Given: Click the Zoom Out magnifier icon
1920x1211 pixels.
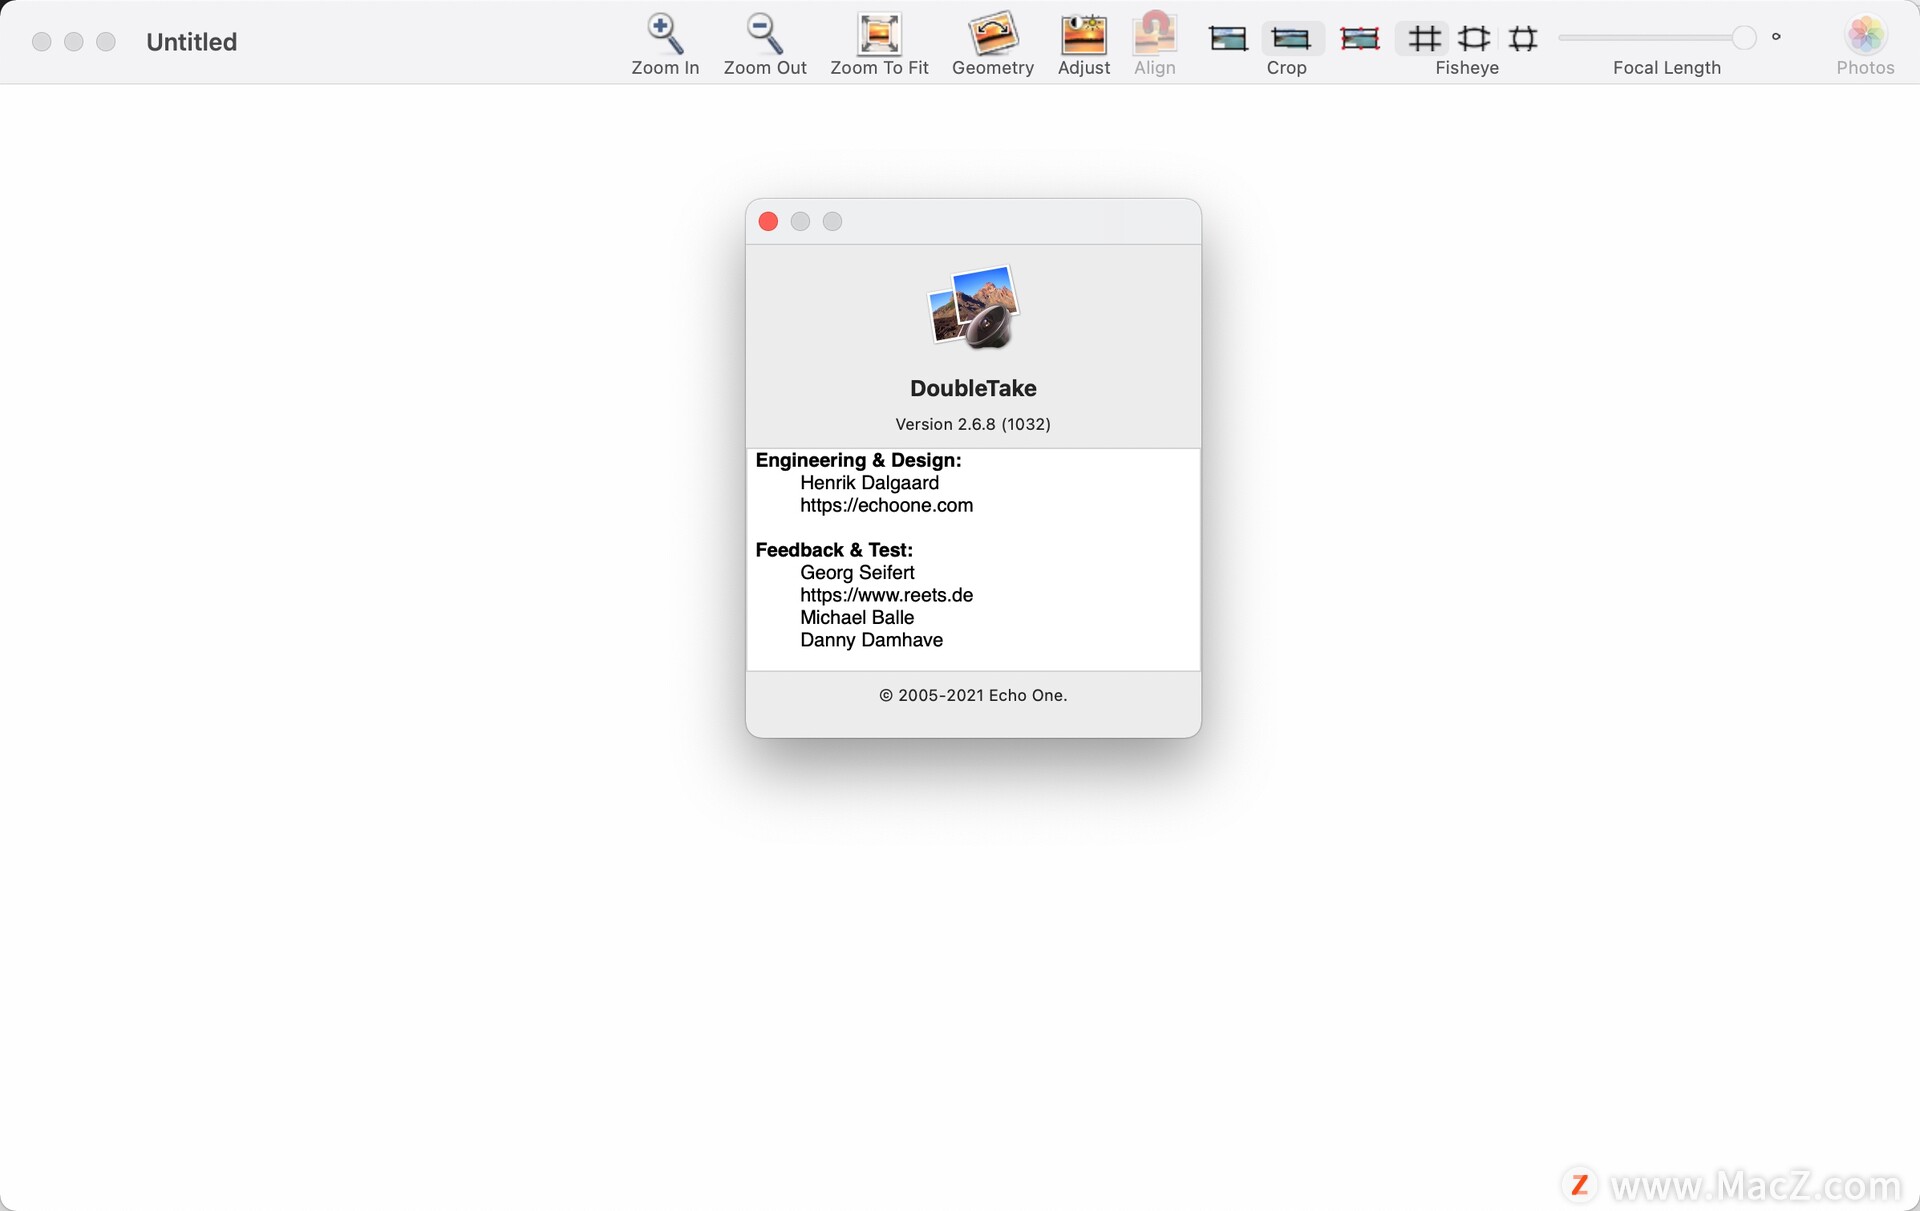Looking at the screenshot, I should (765, 34).
